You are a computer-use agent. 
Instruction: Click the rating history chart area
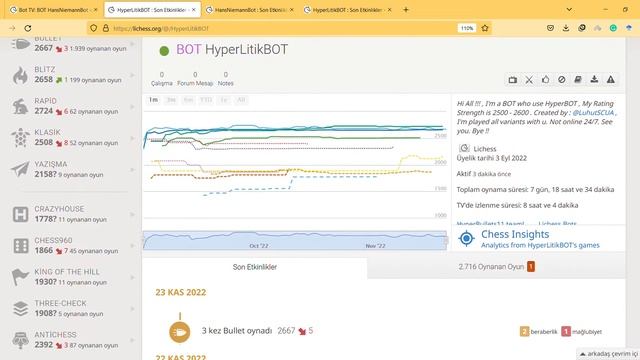[295, 163]
